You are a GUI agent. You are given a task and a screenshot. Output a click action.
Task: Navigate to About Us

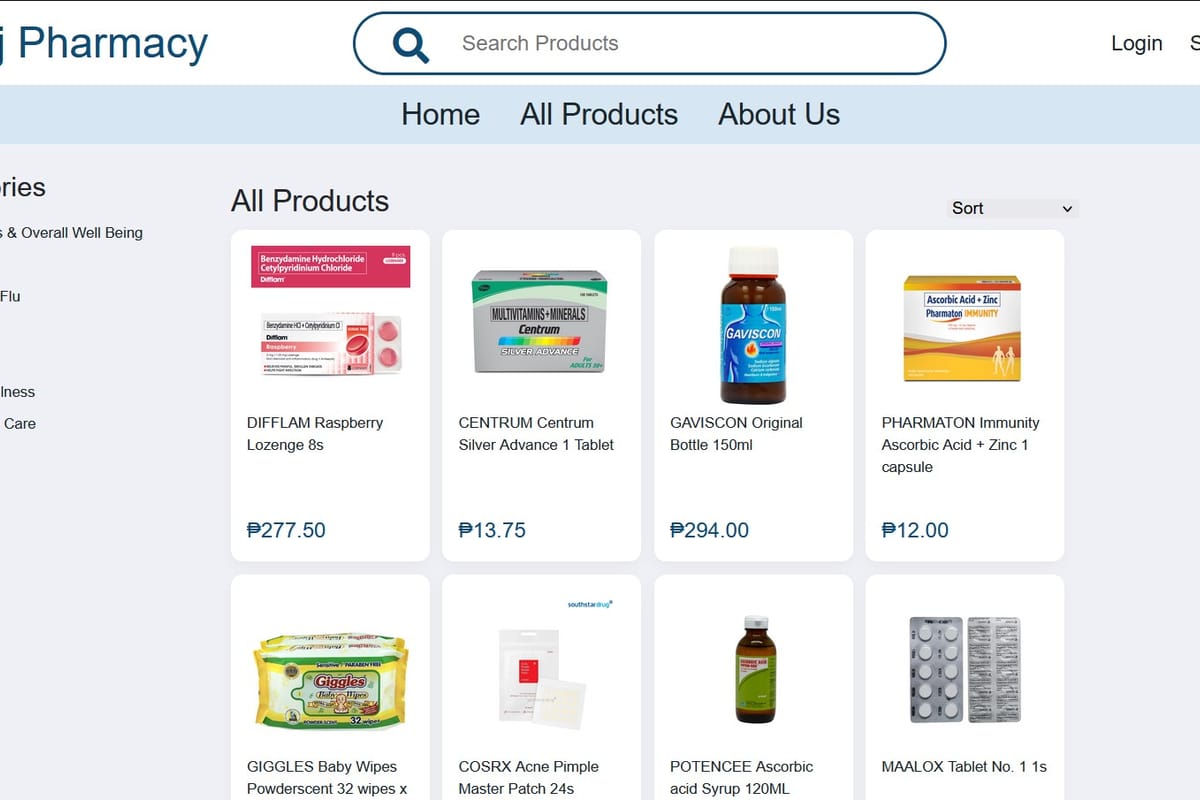coord(779,114)
